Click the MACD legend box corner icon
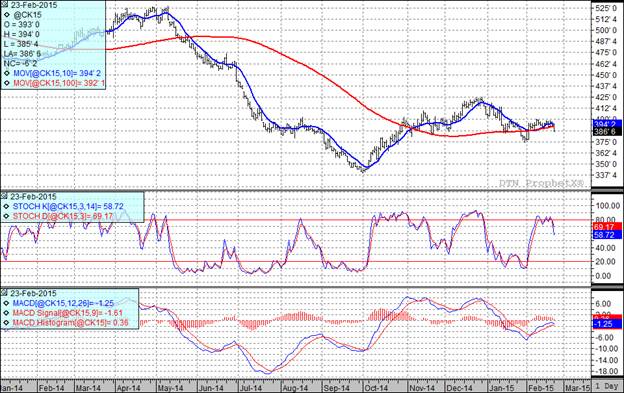The height and width of the screenshot is (393, 624). tap(5, 293)
